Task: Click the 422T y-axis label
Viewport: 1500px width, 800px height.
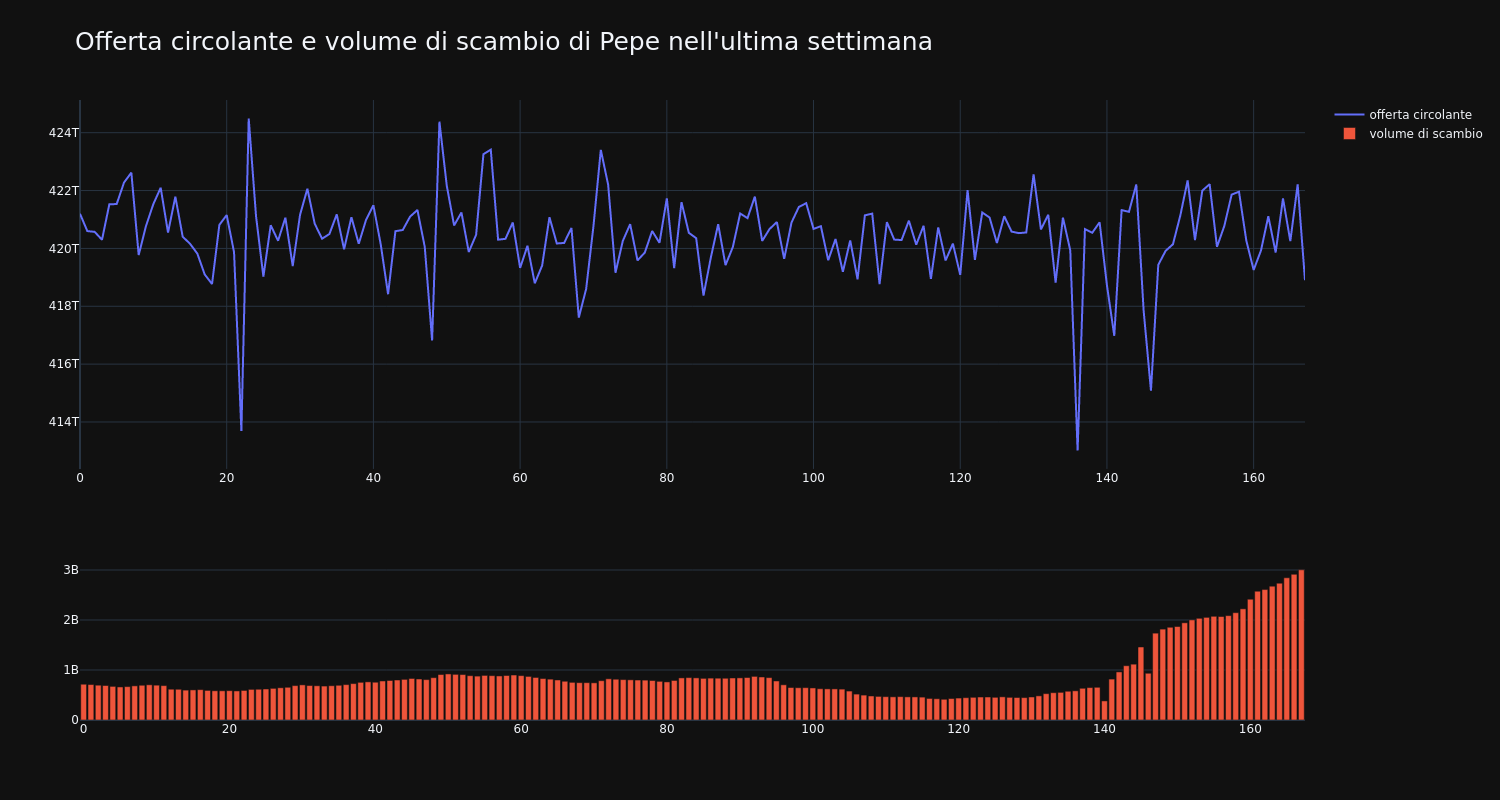Action: [x=63, y=191]
